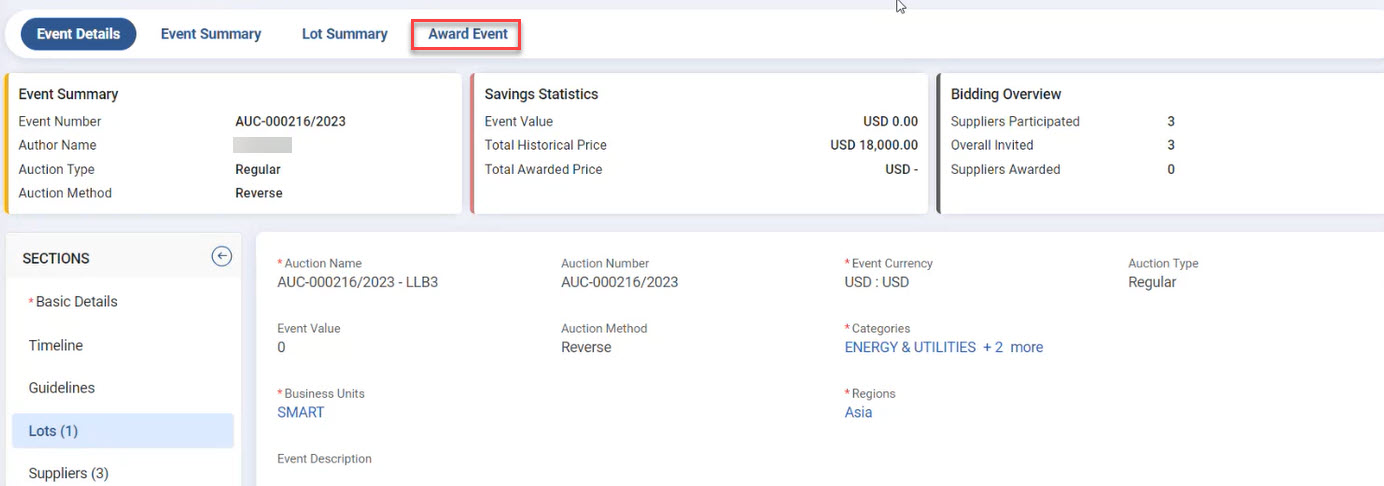Click the Asia region link
1384x486 pixels.
tap(858, 412)
